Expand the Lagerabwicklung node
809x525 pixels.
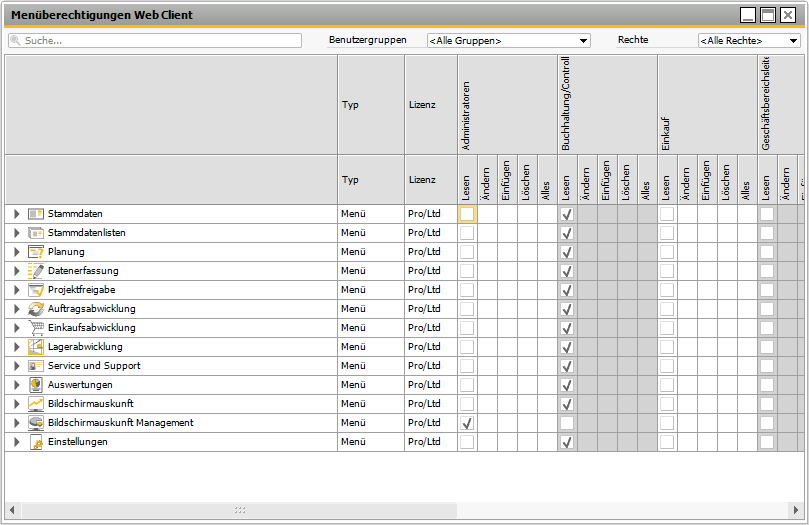point(17,347)
